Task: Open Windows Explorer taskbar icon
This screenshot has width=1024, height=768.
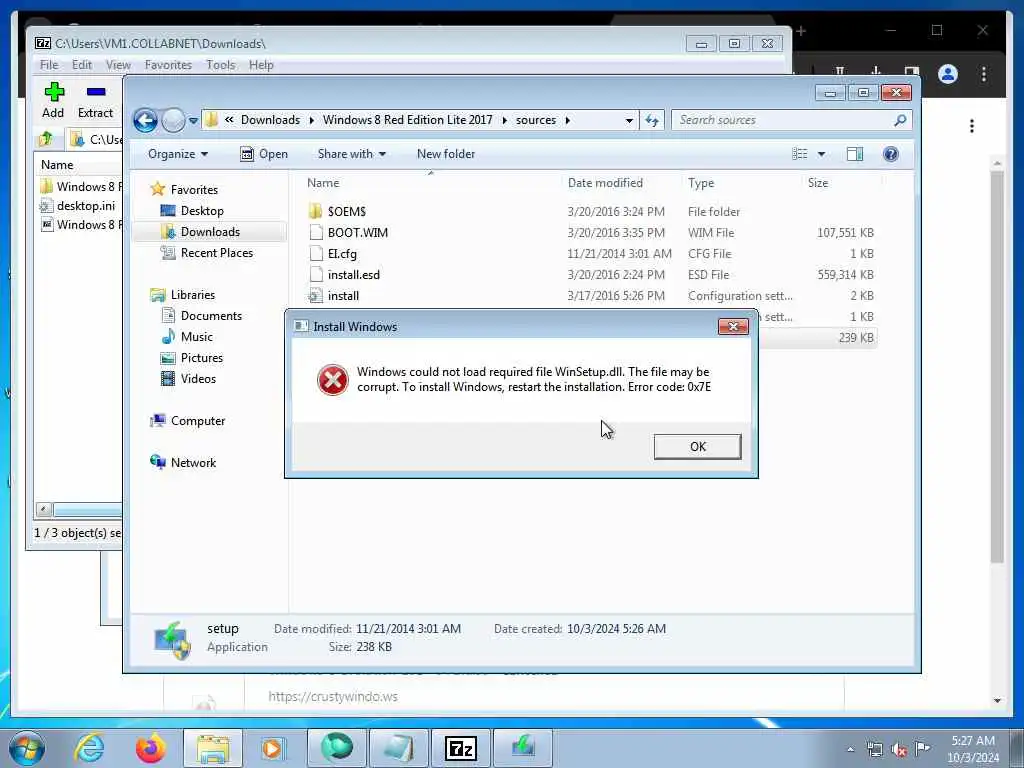Action: pyautogui.click(x=212, y=748)
